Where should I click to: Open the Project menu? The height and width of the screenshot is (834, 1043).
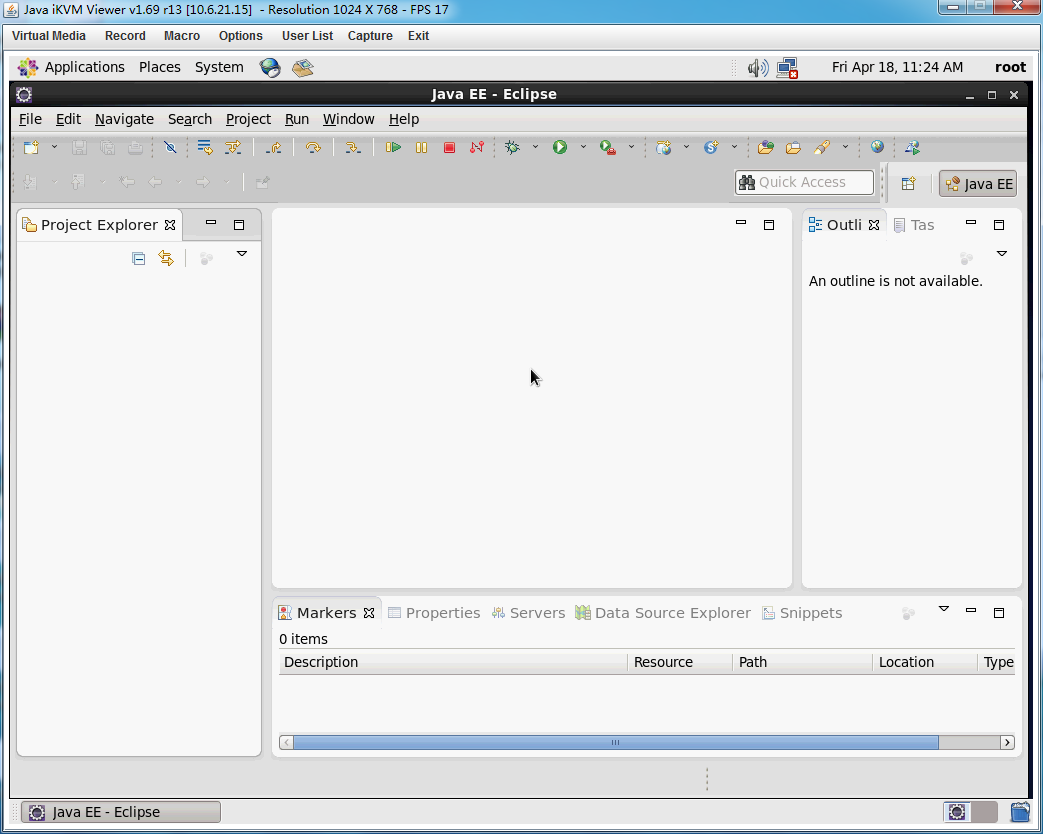pos(248,119)
